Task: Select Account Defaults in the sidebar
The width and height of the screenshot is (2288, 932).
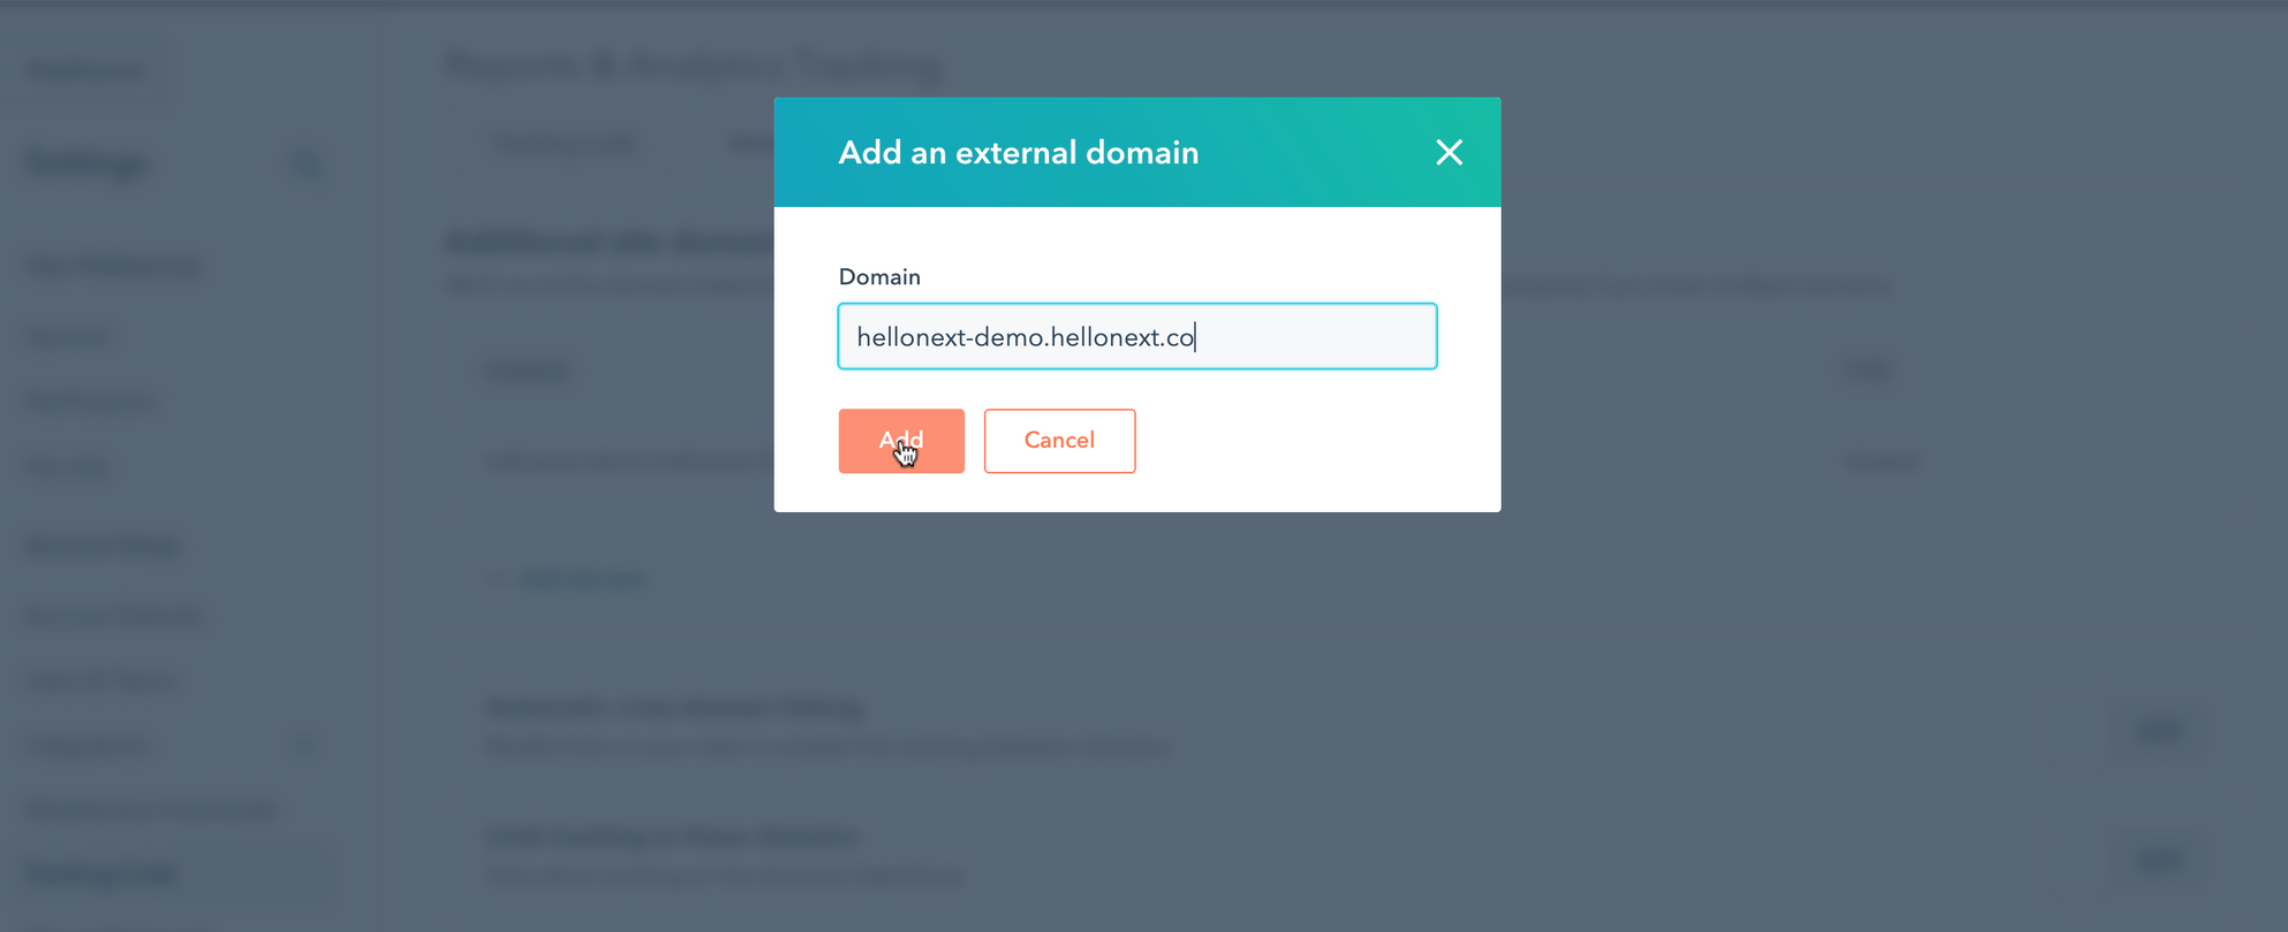Action: [114, 617]
